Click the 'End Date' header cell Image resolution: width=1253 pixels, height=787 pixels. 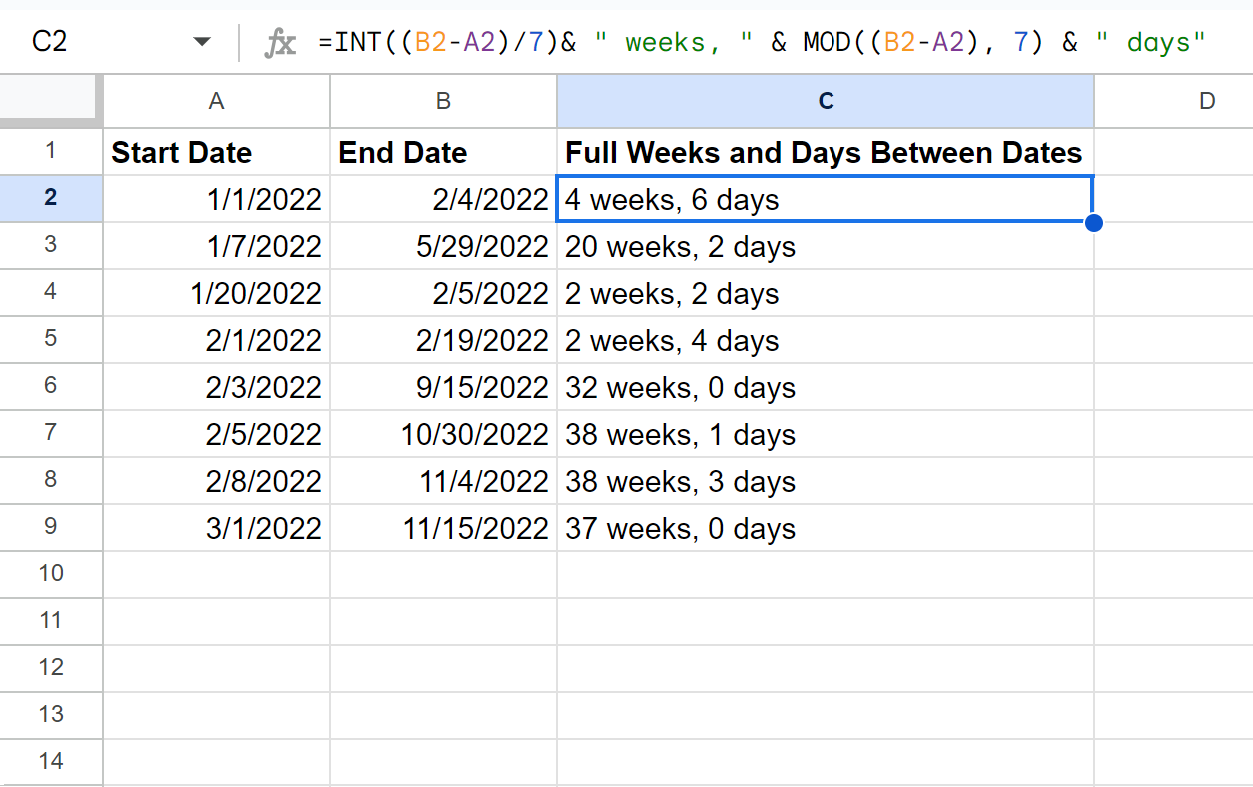[x=443, y=152]
